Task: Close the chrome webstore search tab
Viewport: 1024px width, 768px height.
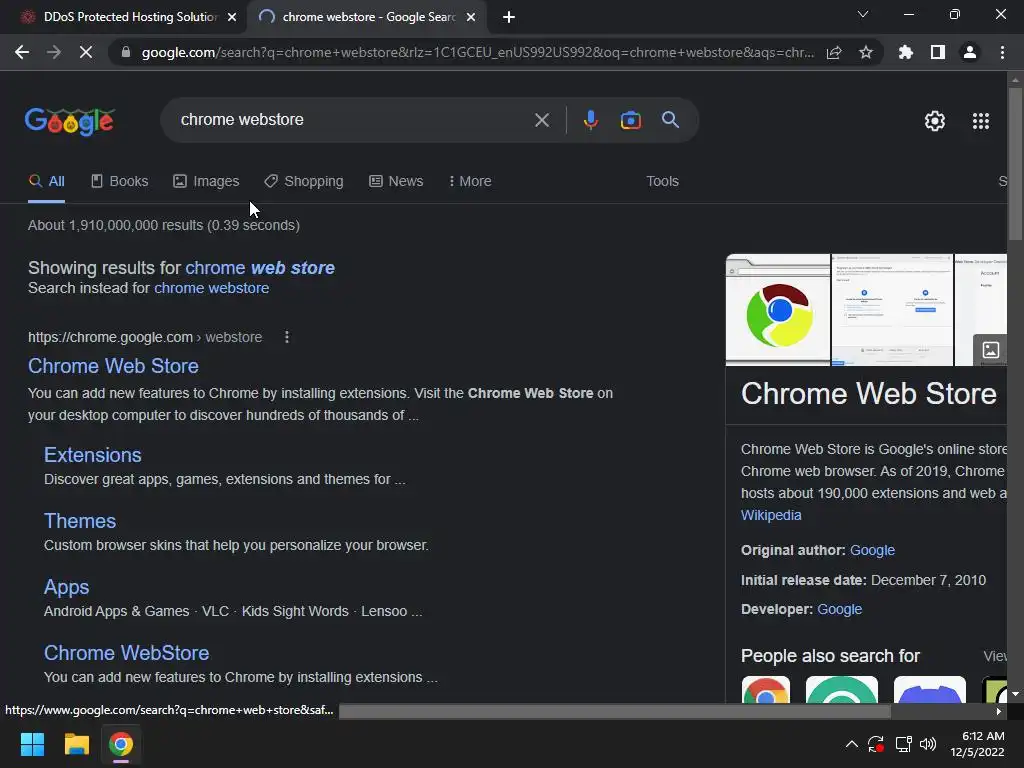Action: click(x=471, y=17)
